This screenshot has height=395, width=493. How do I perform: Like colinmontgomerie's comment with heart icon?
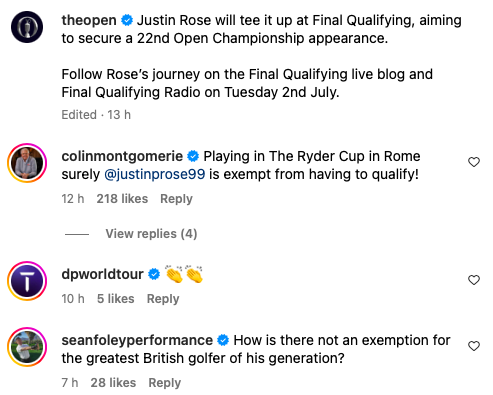(x=474, y=162)
